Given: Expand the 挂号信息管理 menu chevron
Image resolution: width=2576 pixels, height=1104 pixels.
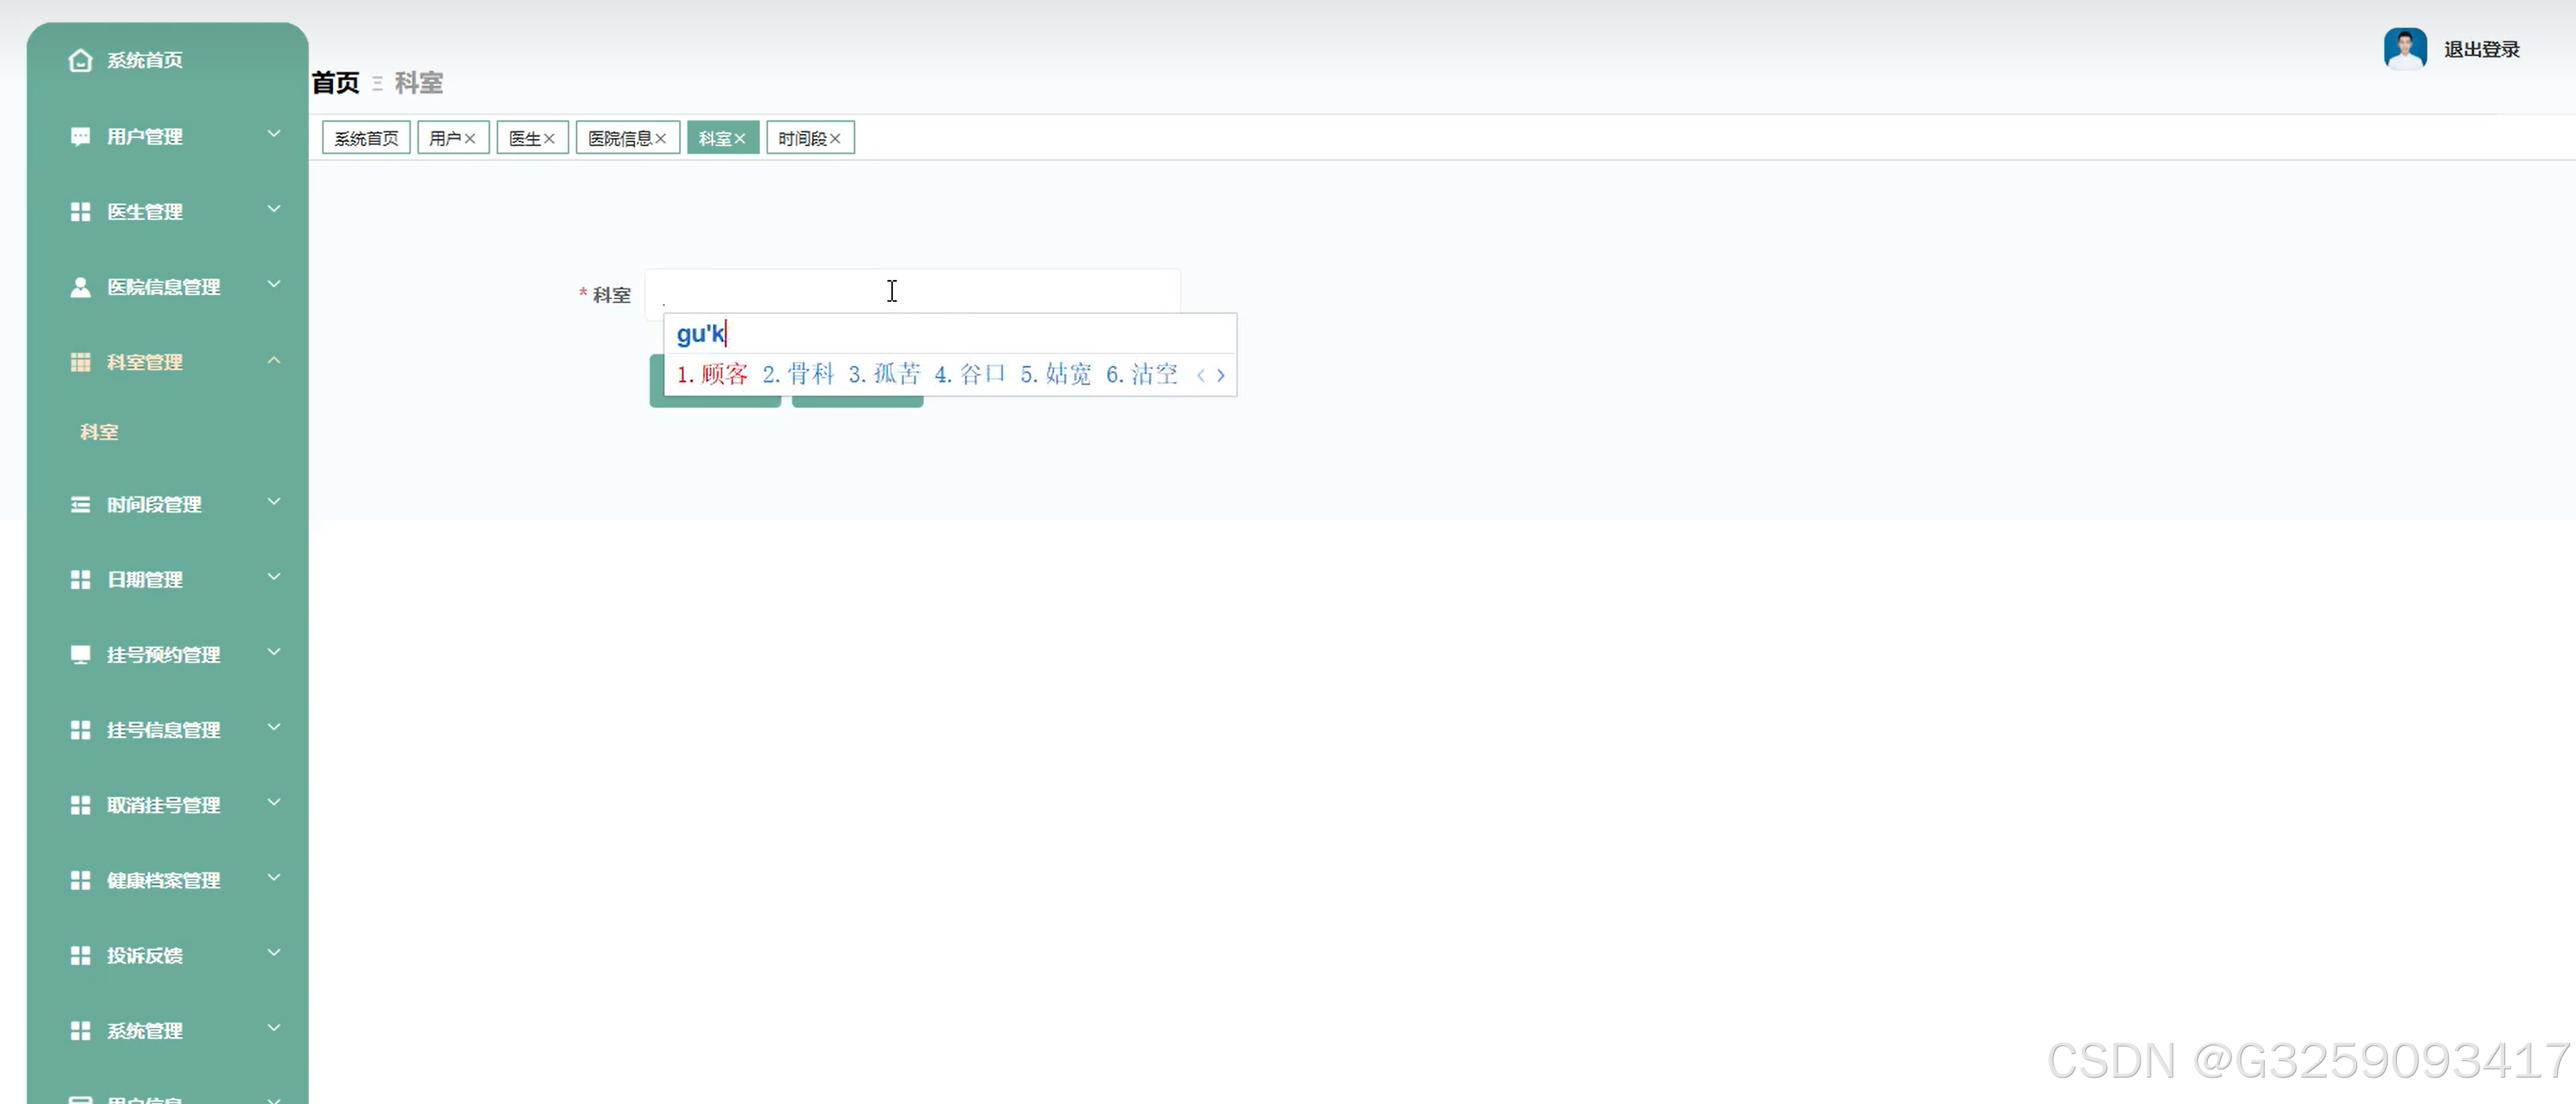Looking at the screenshot, I should click(274, 727).
